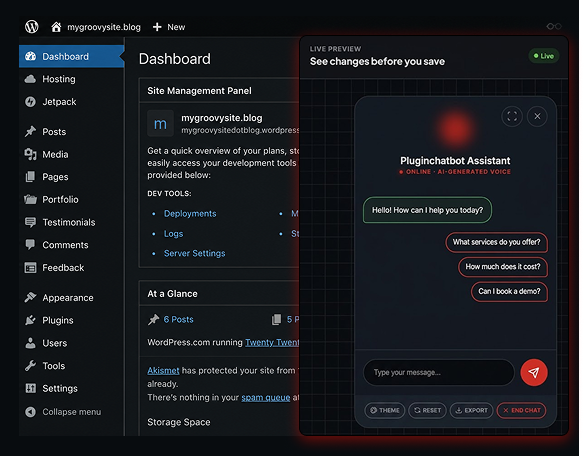585x456 pixels.
Task: Click the END CHAT button
Action: pos(522,410)
